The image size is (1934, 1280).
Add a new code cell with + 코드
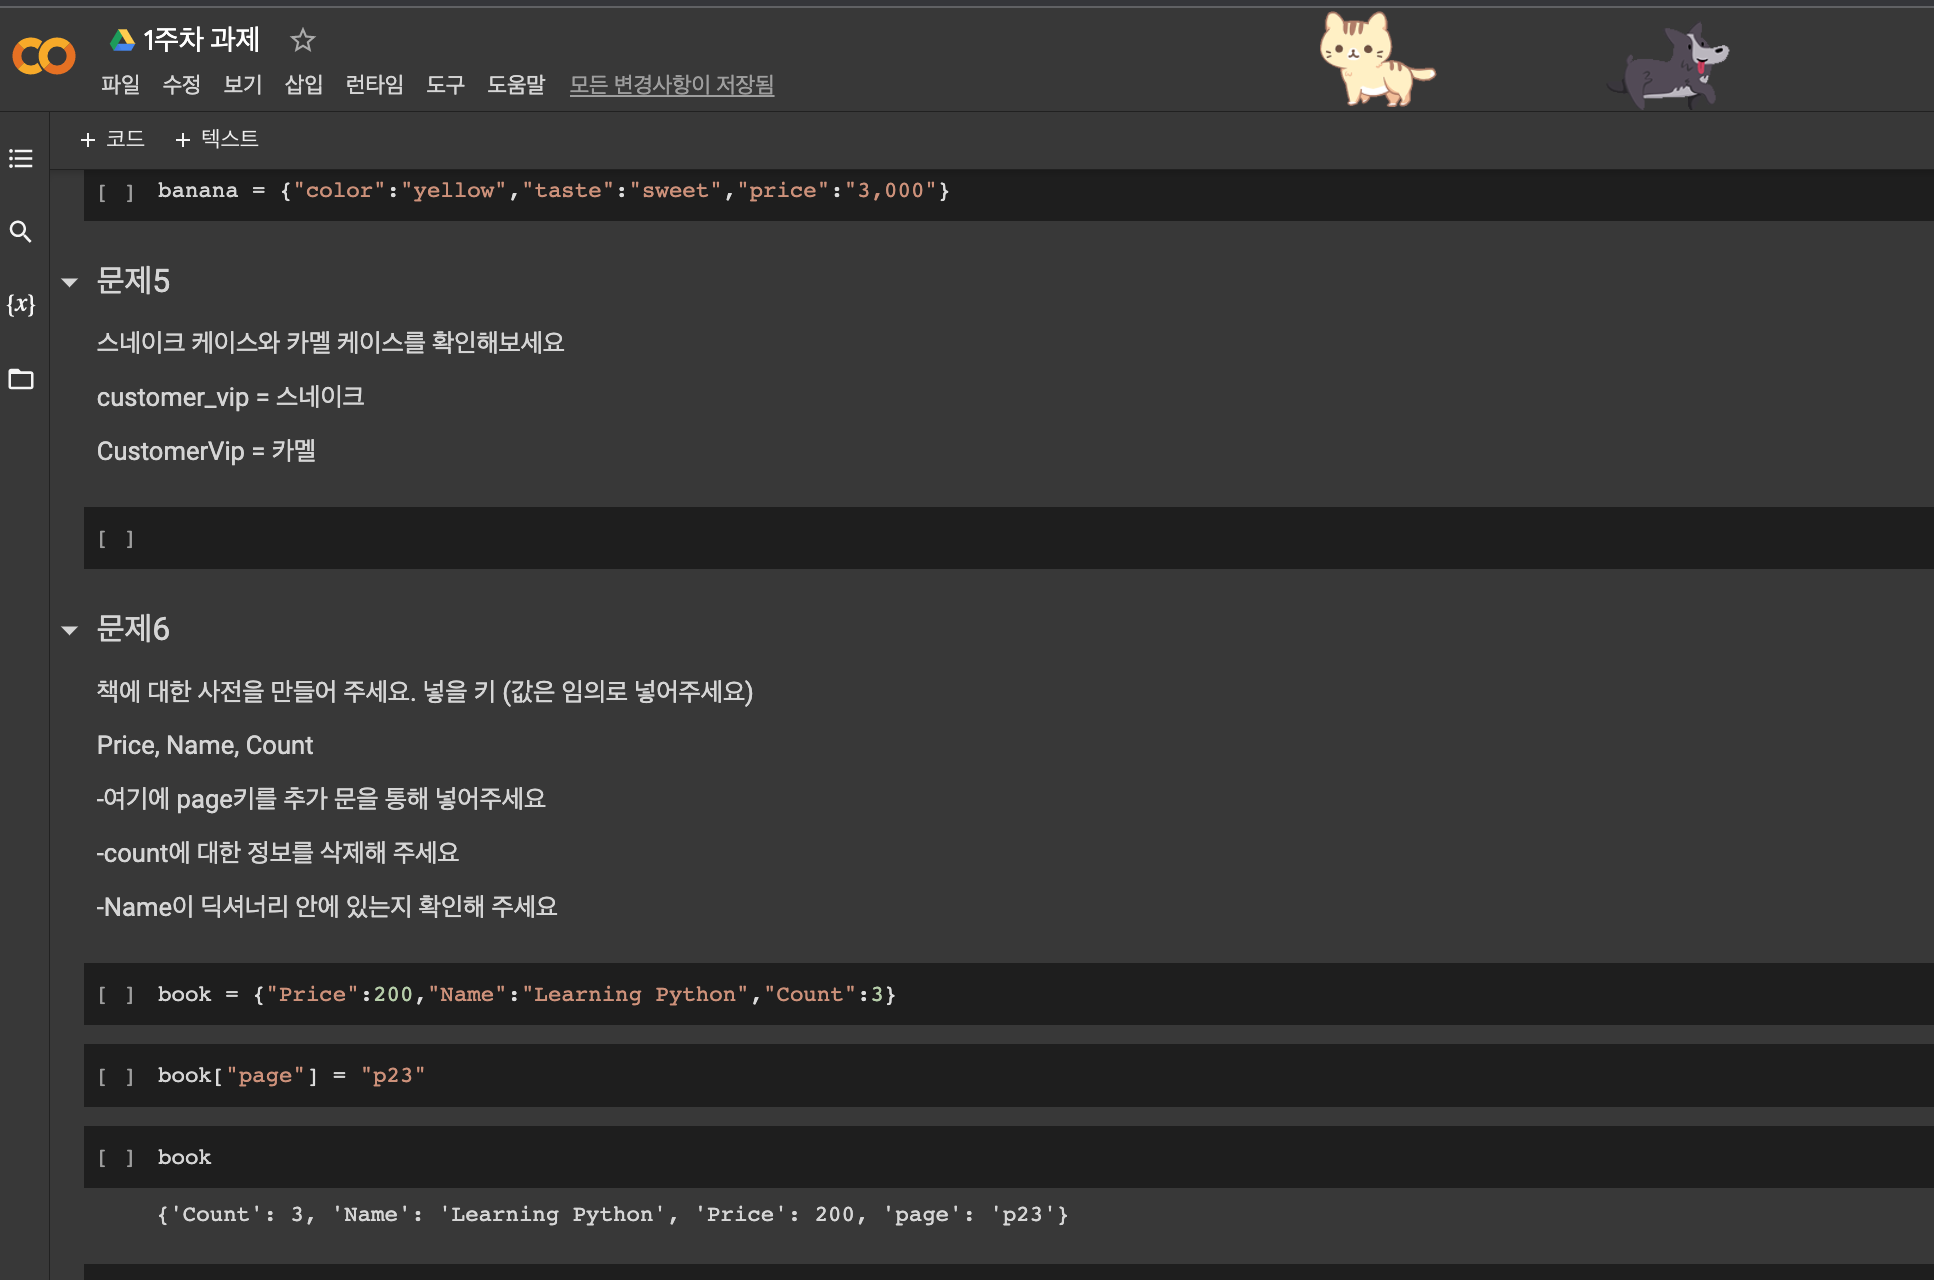(x=113, y=139)
